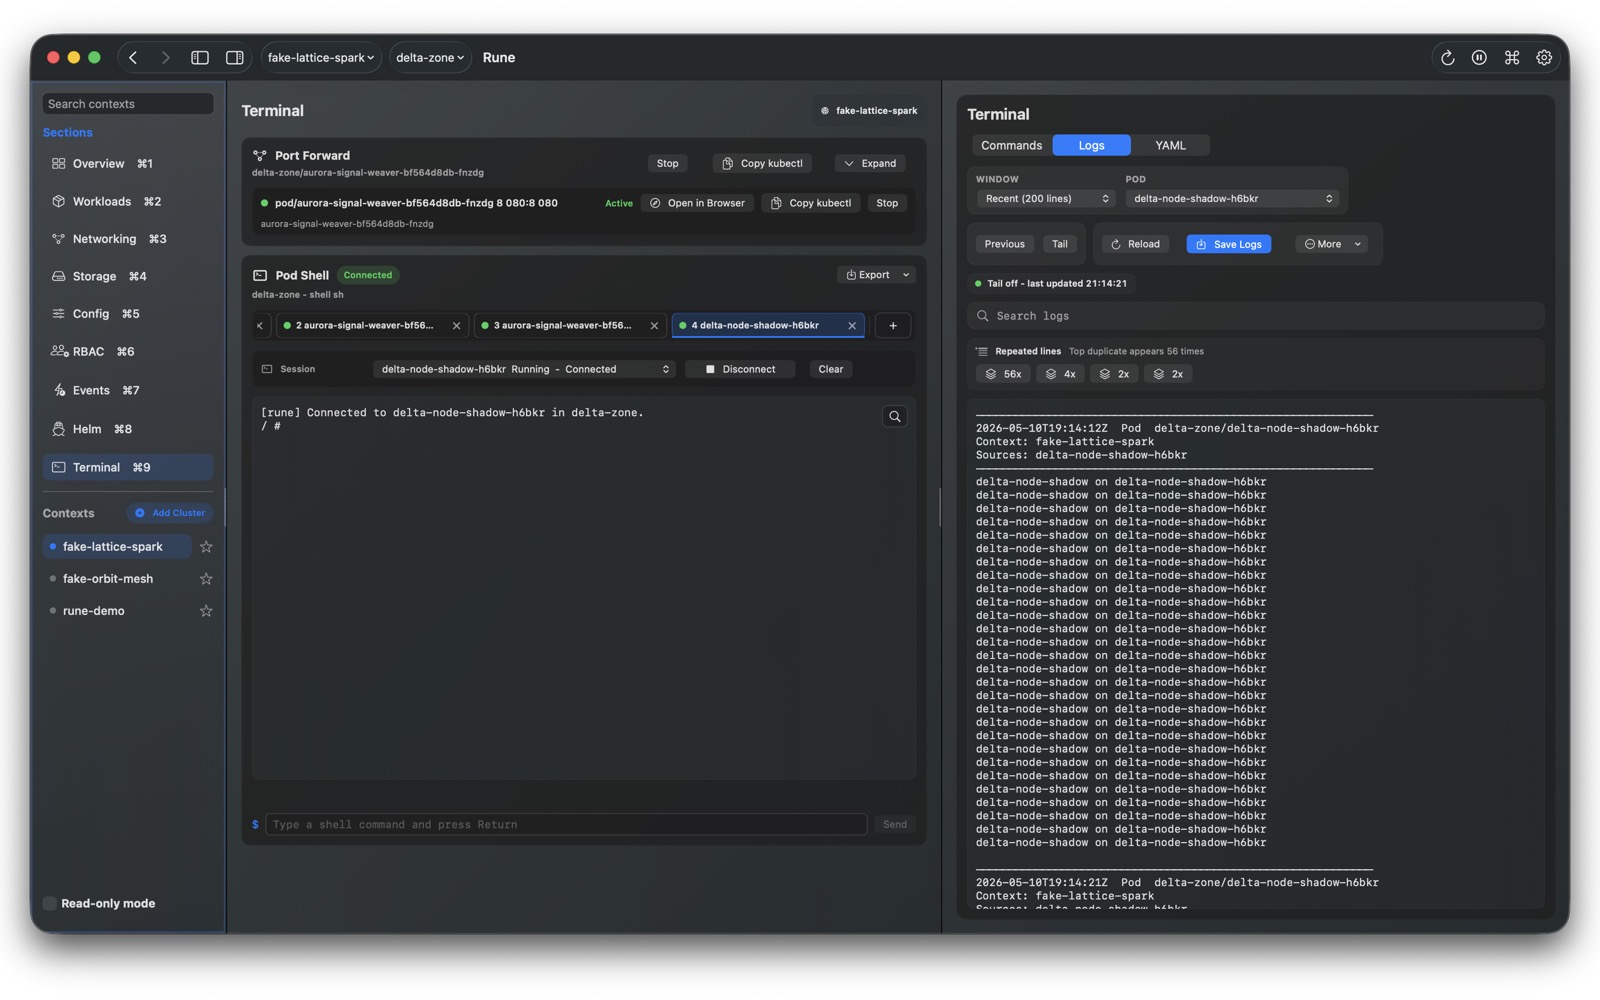This screenshot has height=1000, width=1600.
Task: Switch to the YAML tab
Action: coord(1170,146)
